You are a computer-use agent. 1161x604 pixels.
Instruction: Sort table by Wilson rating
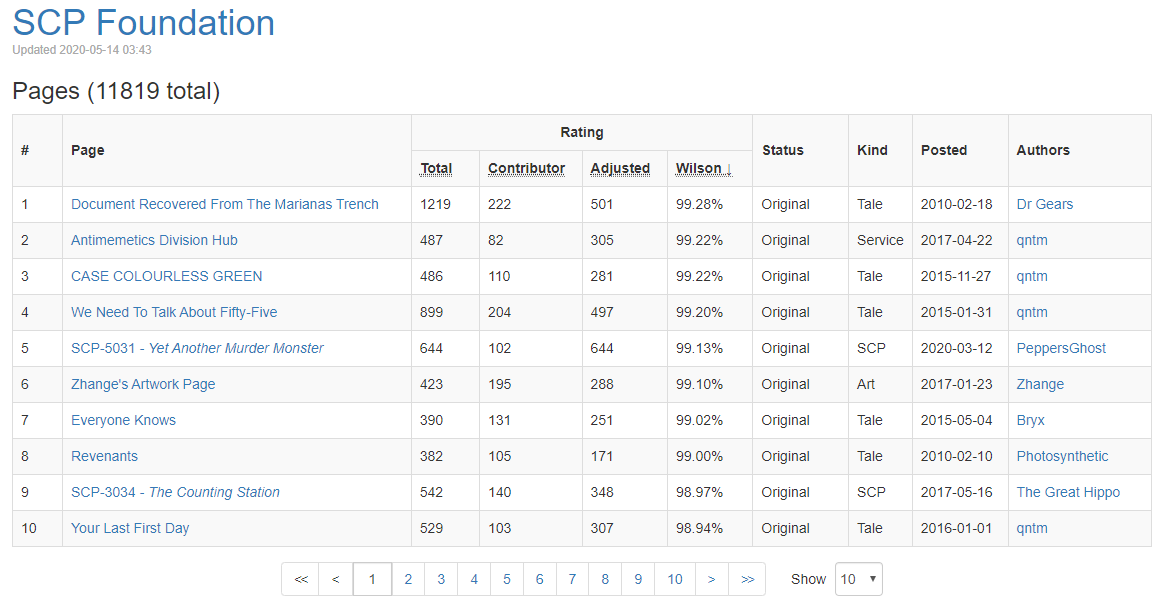(703, 169)
